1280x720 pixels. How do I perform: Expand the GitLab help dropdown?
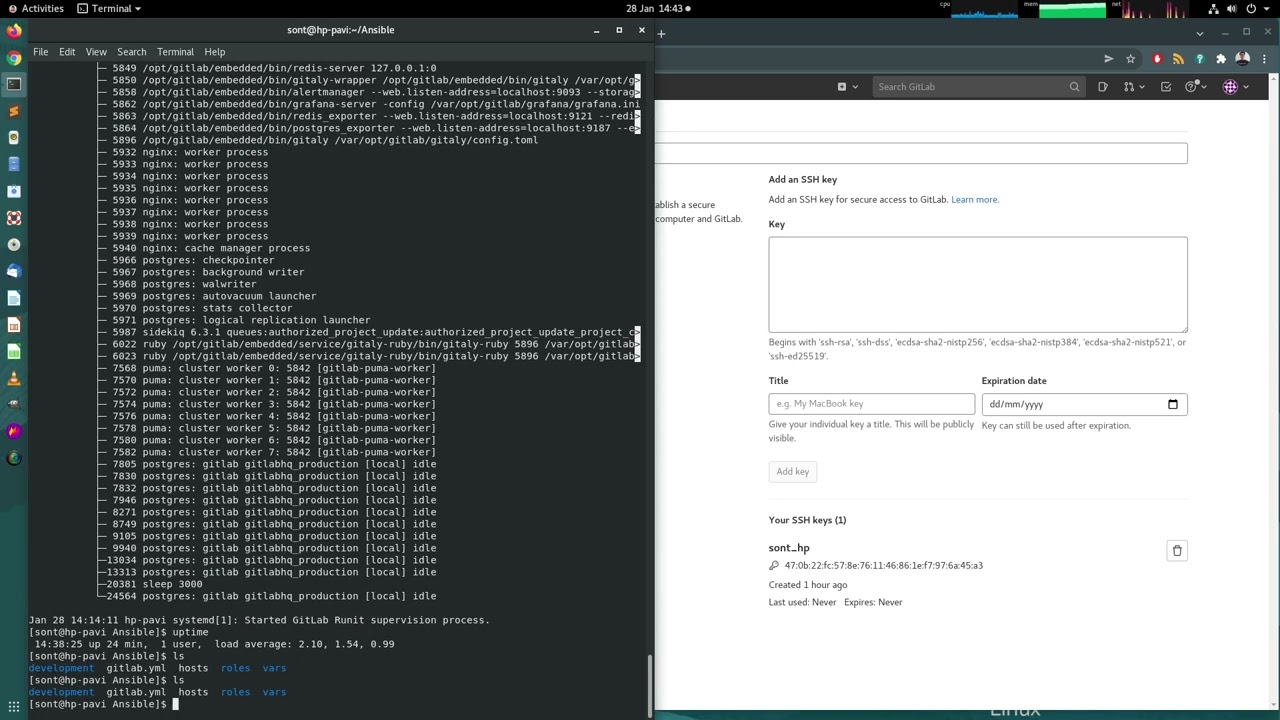point(1194,87)
